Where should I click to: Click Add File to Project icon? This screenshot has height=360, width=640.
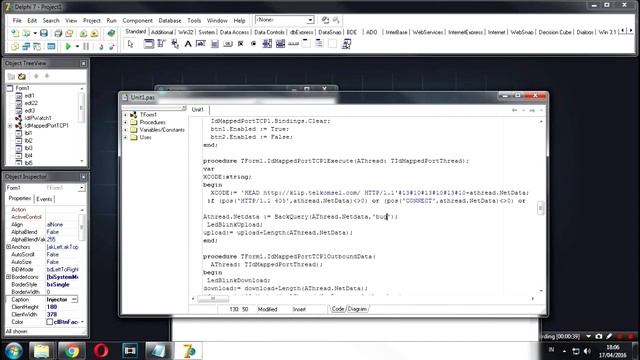pyautogui.click(x=84, y=33)
